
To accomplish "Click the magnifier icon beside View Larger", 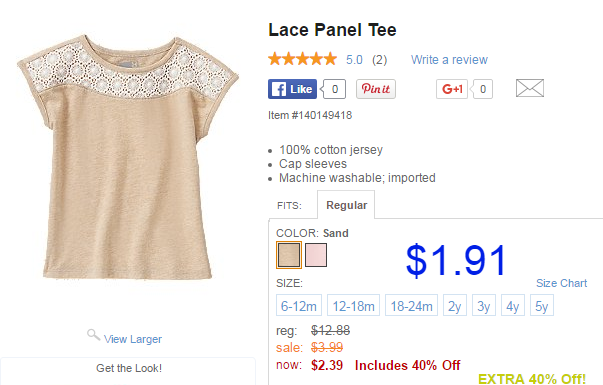I will (x=93, y=335).
